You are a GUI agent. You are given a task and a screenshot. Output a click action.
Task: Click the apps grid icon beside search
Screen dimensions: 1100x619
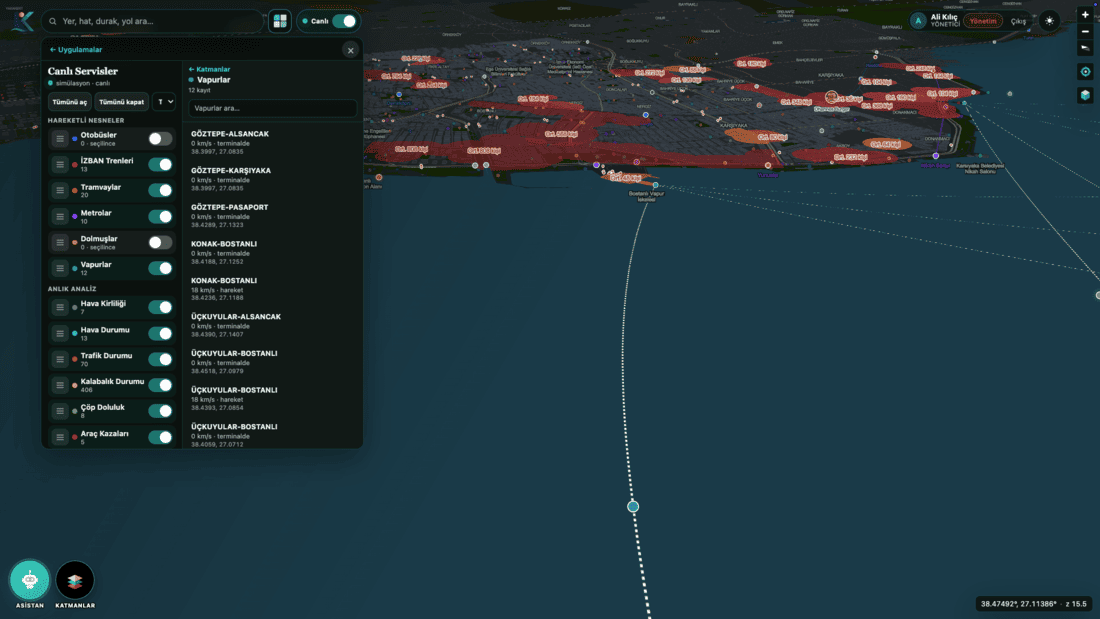[280, 21]
